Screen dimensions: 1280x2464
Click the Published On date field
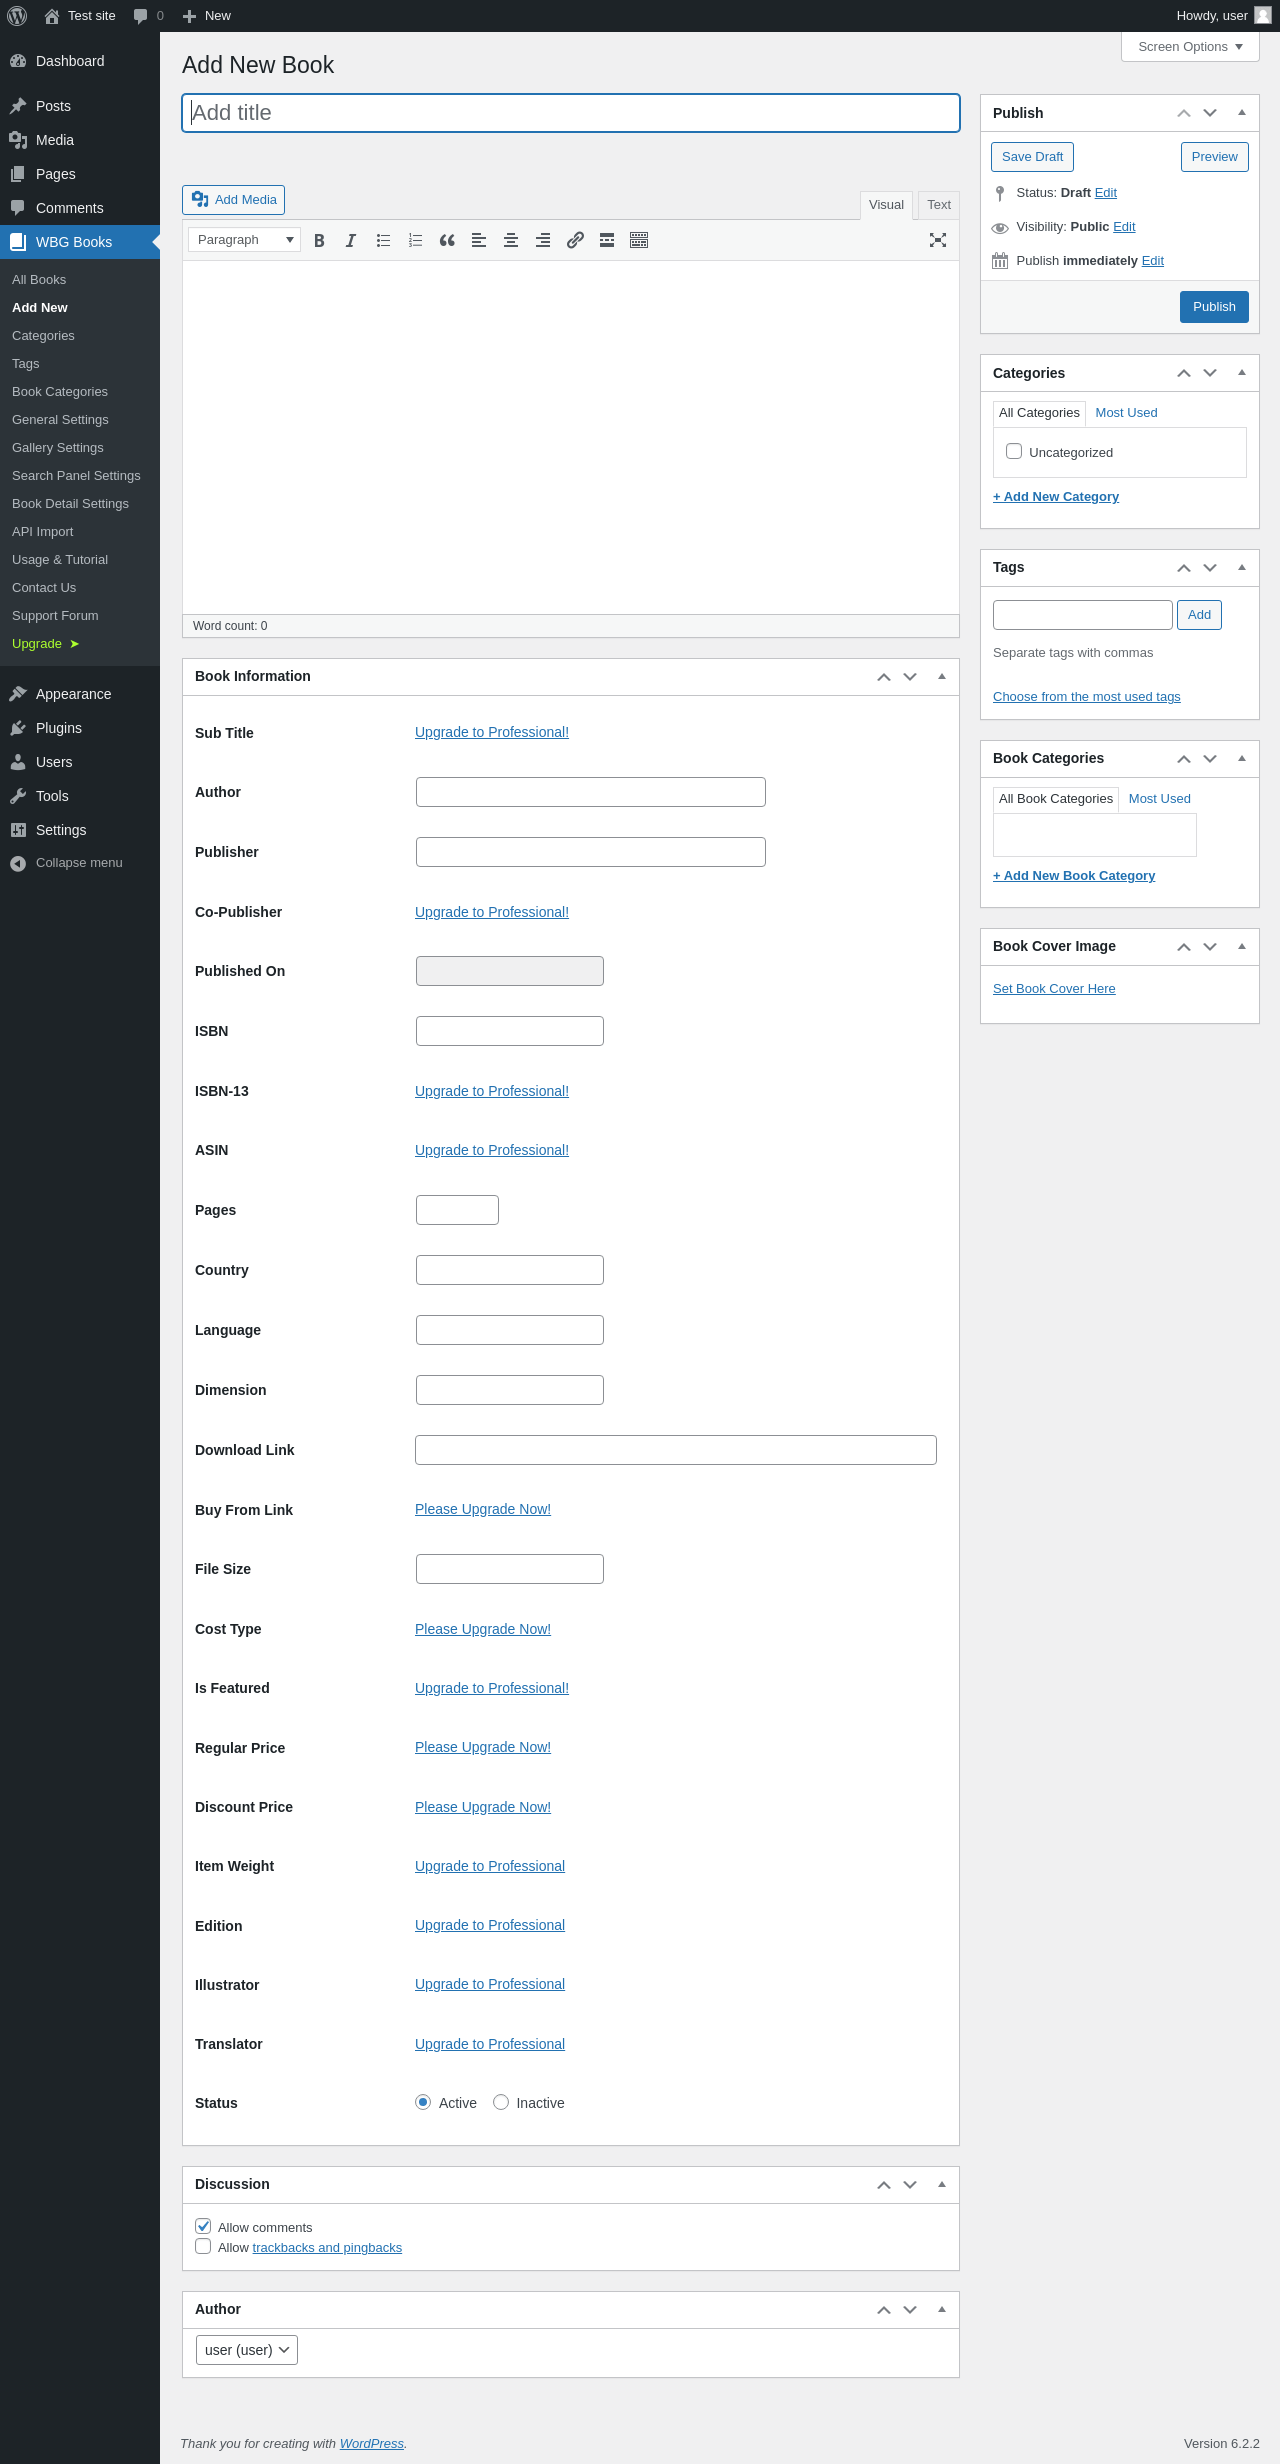(x=510, y=971)
